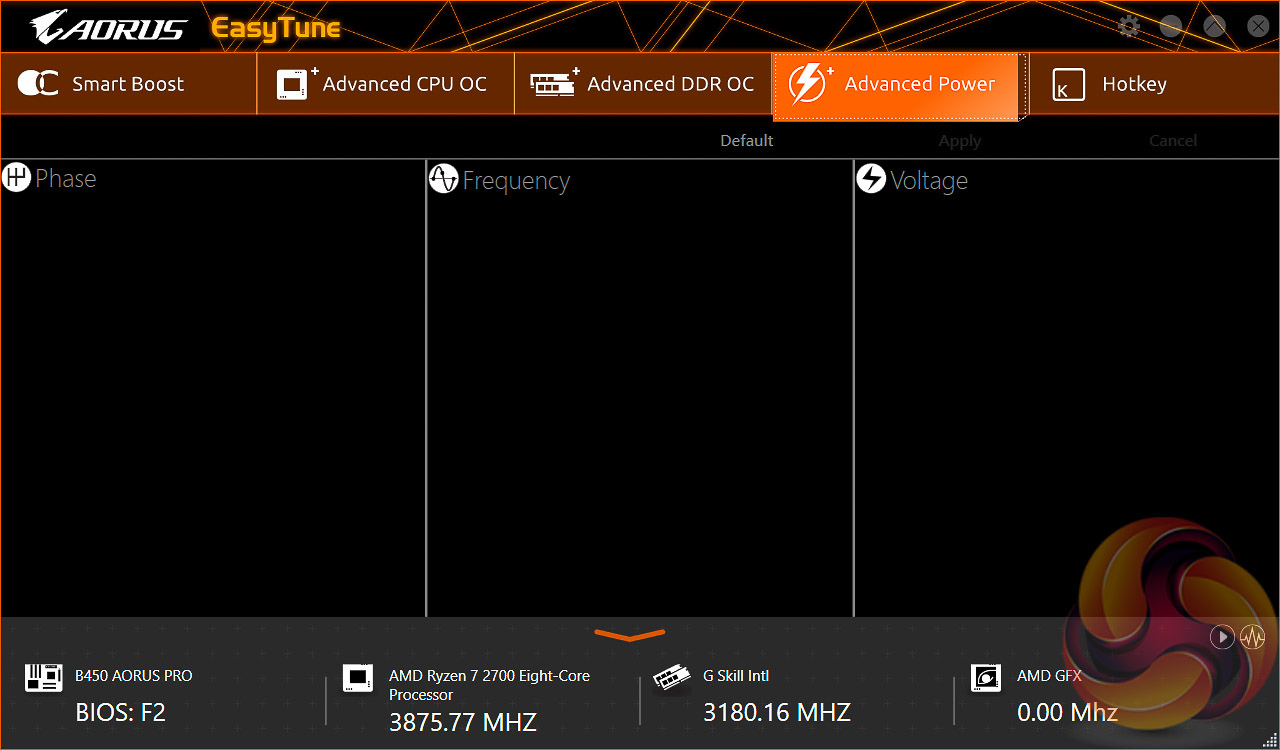
Task: Select the Advanced Power tab
Action: click(x=896, y=86)
